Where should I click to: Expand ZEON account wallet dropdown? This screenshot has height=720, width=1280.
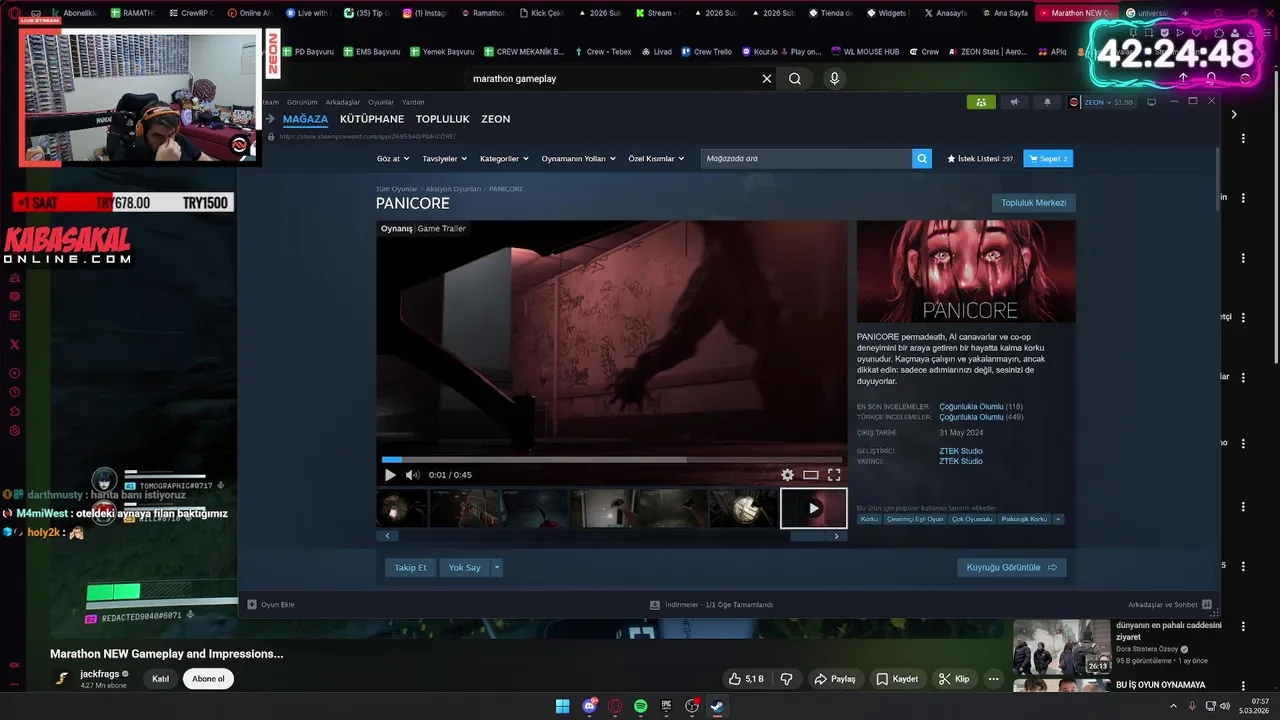pos(1102,102)
